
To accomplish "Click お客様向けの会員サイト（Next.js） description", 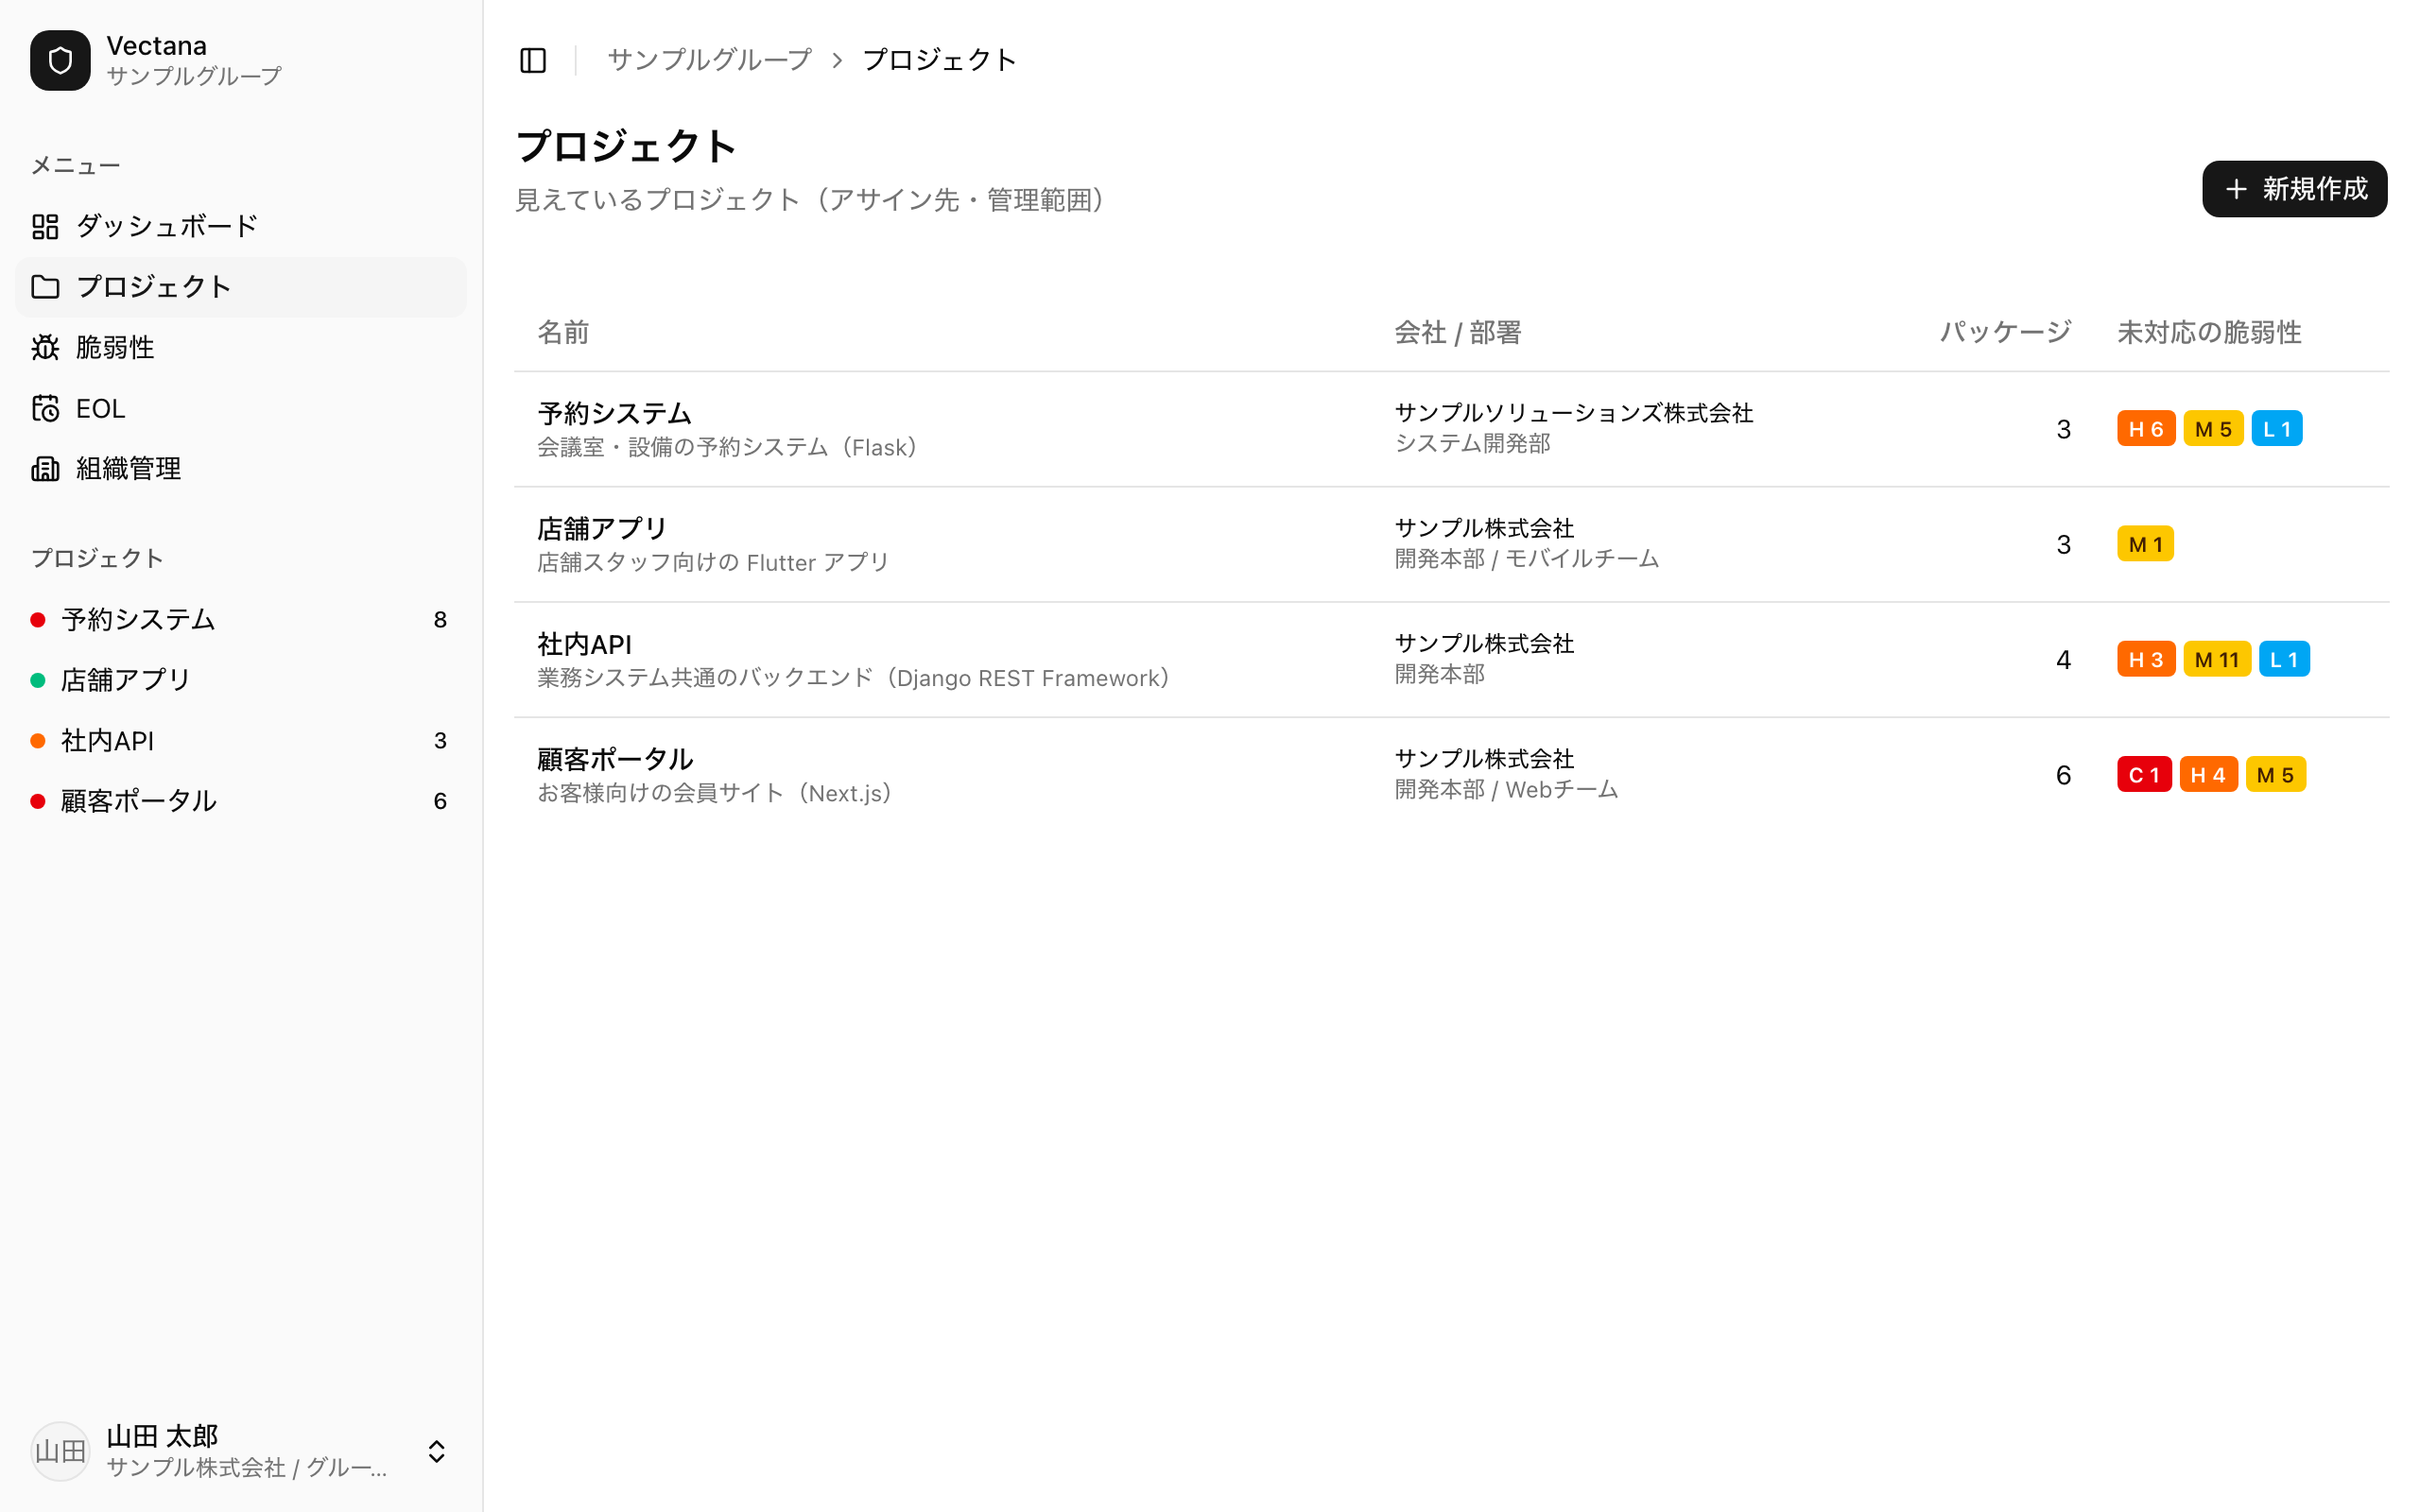I will [x=714, y=793].
